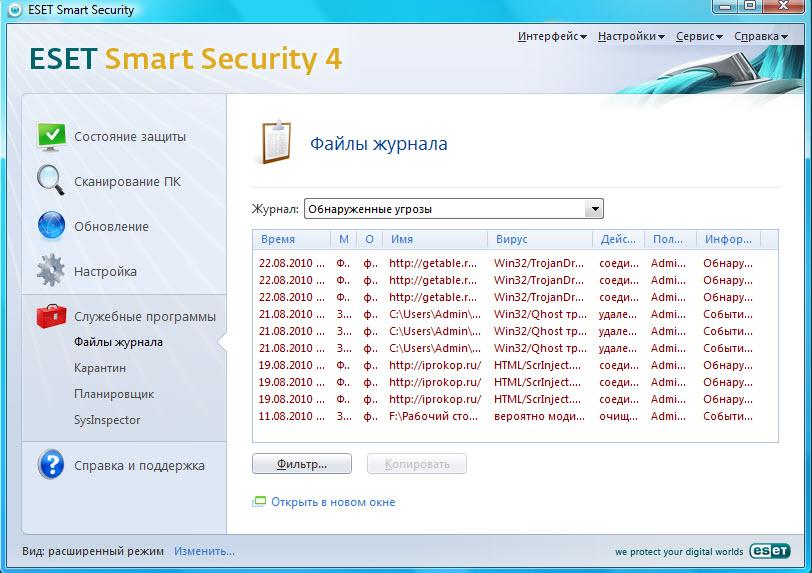Sort by the Пол... column header
This screenshot has height=573, width=812.
point(671,239)
